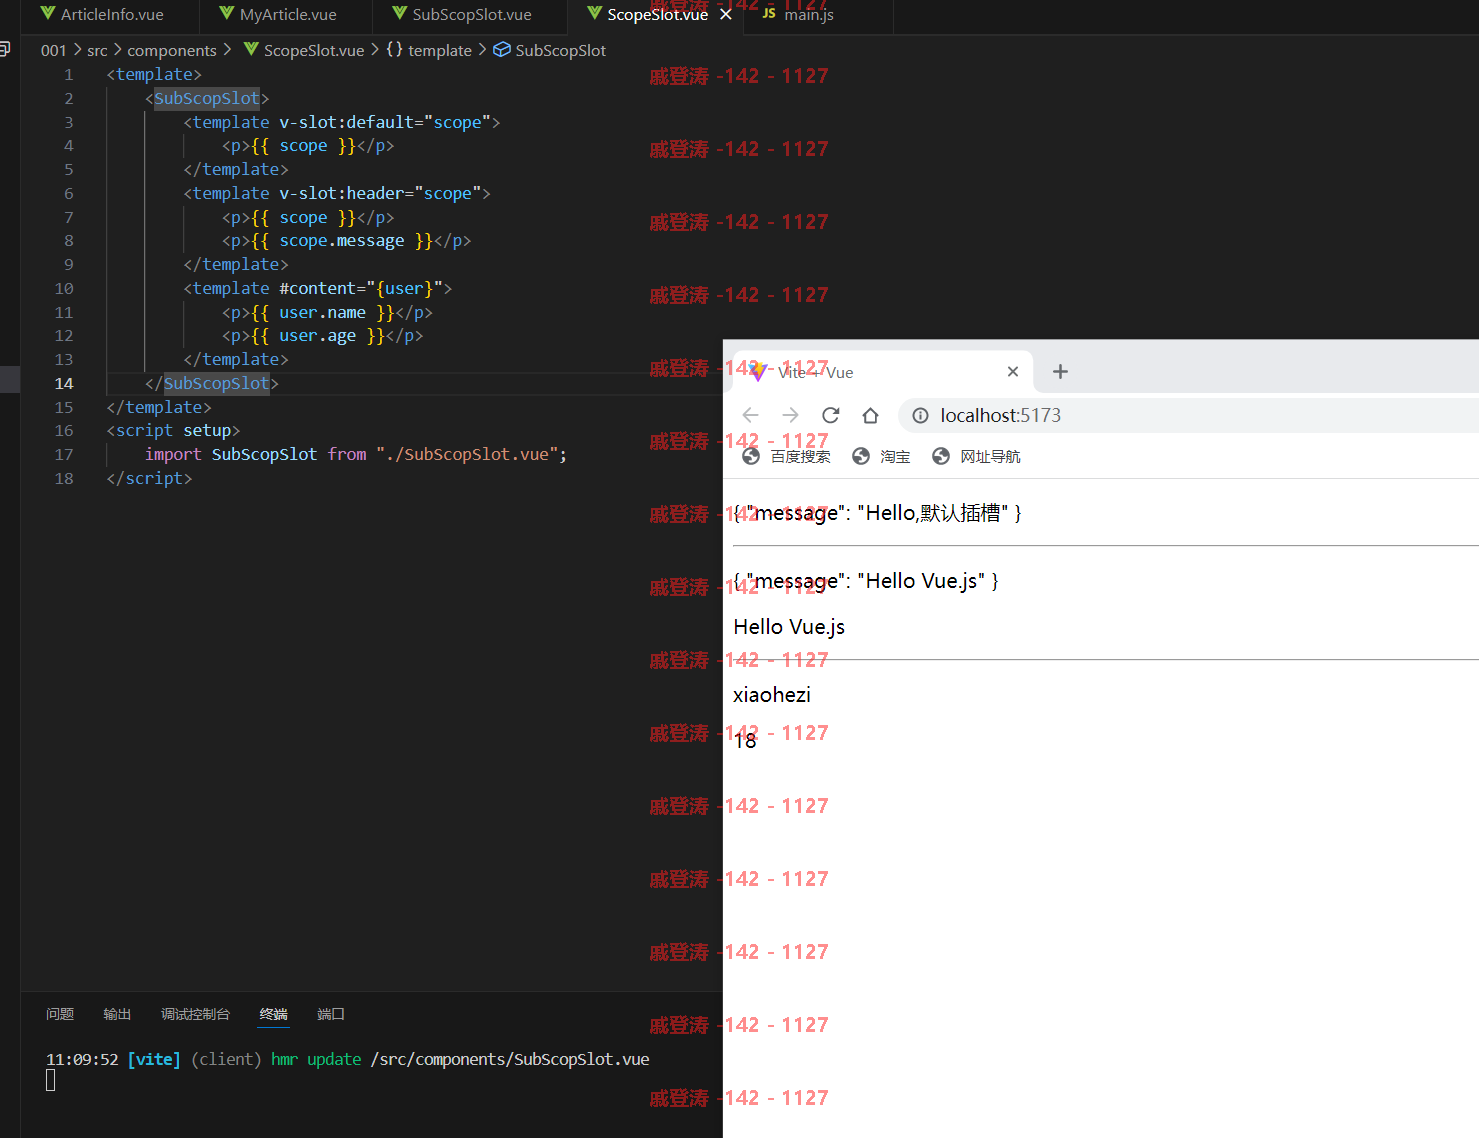Click v-slot:header="scope" on line 6

(380, 193)
